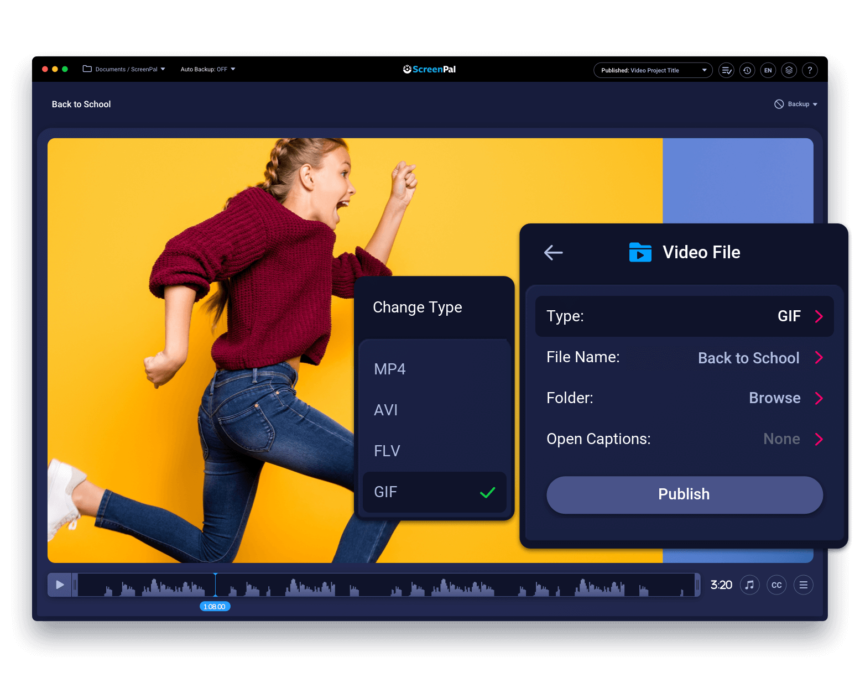Select AVI in the Change Type list
Screen dimensions: 860x678
tap(434, 410)
